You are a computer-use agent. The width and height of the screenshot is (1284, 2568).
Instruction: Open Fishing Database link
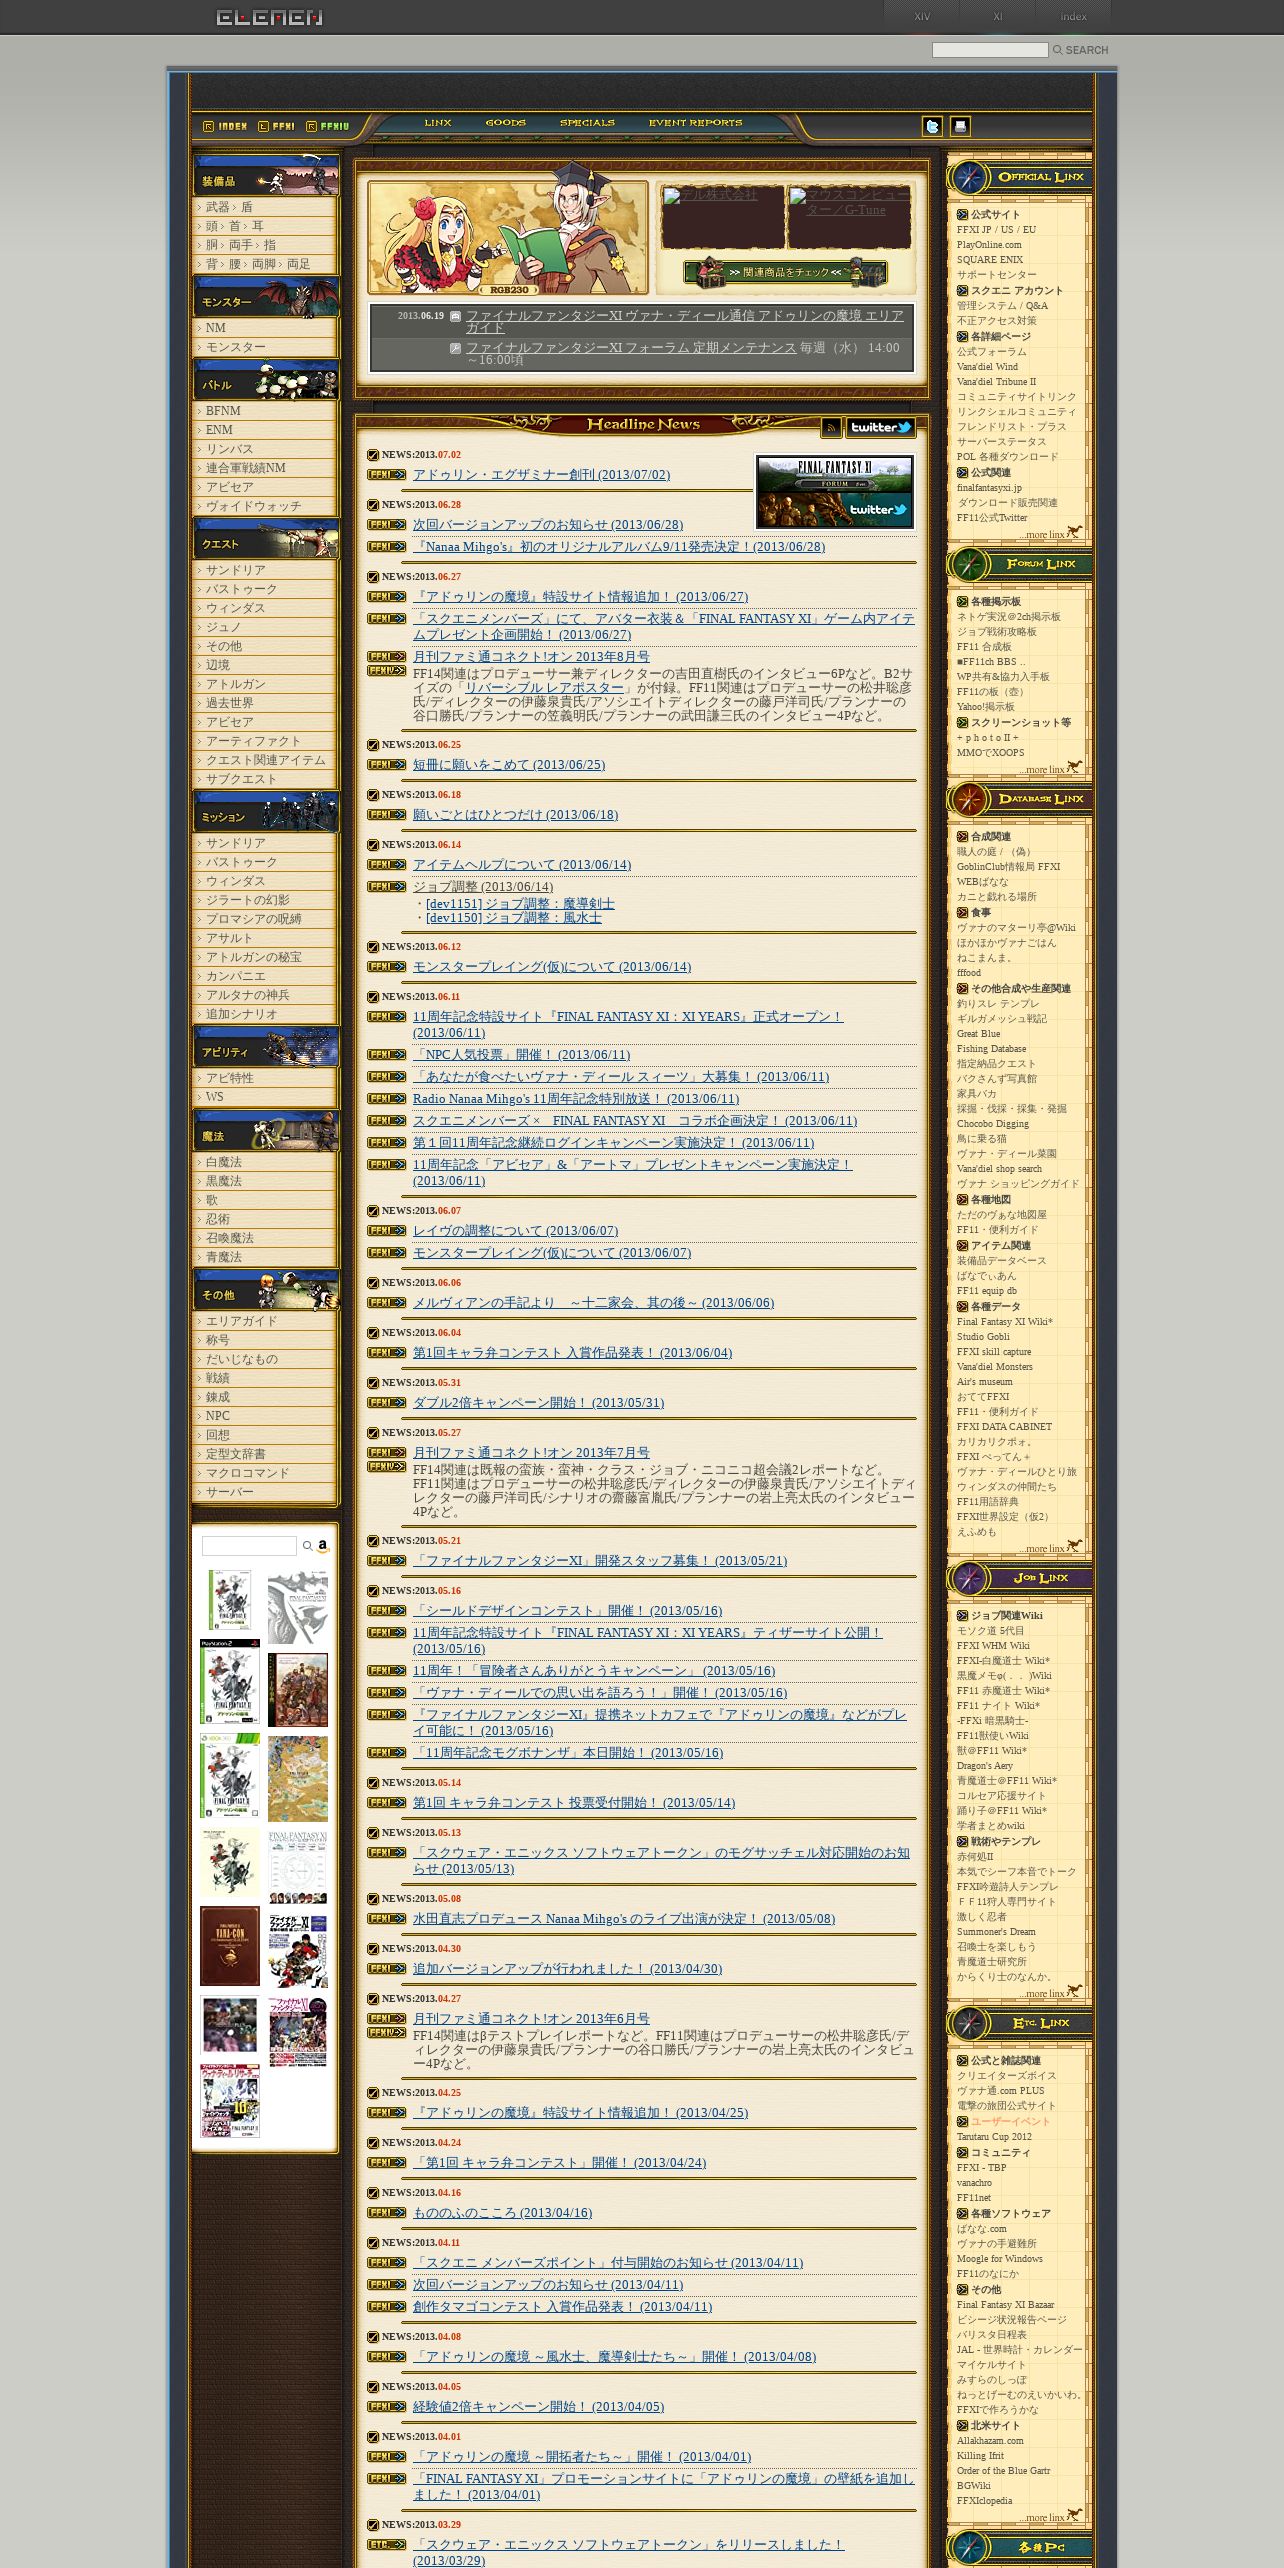(991, 1049)
